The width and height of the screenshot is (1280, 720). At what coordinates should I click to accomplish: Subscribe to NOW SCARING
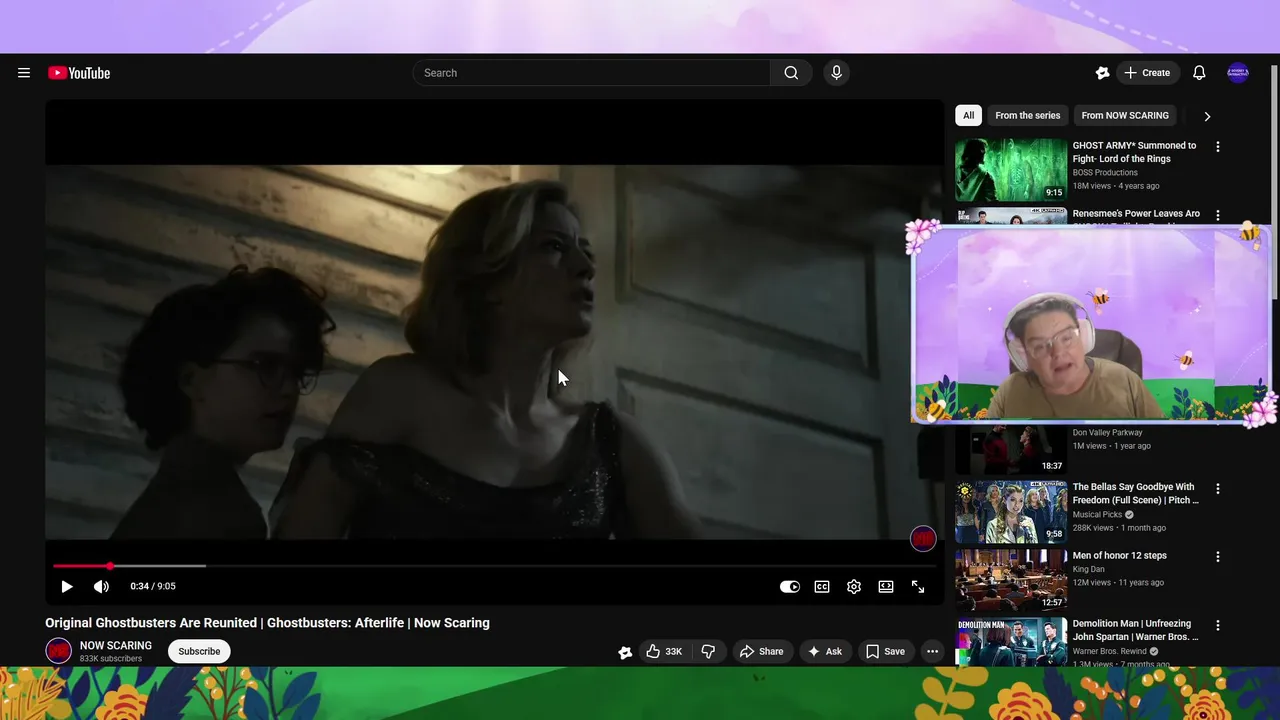click(x=199, y=651)
